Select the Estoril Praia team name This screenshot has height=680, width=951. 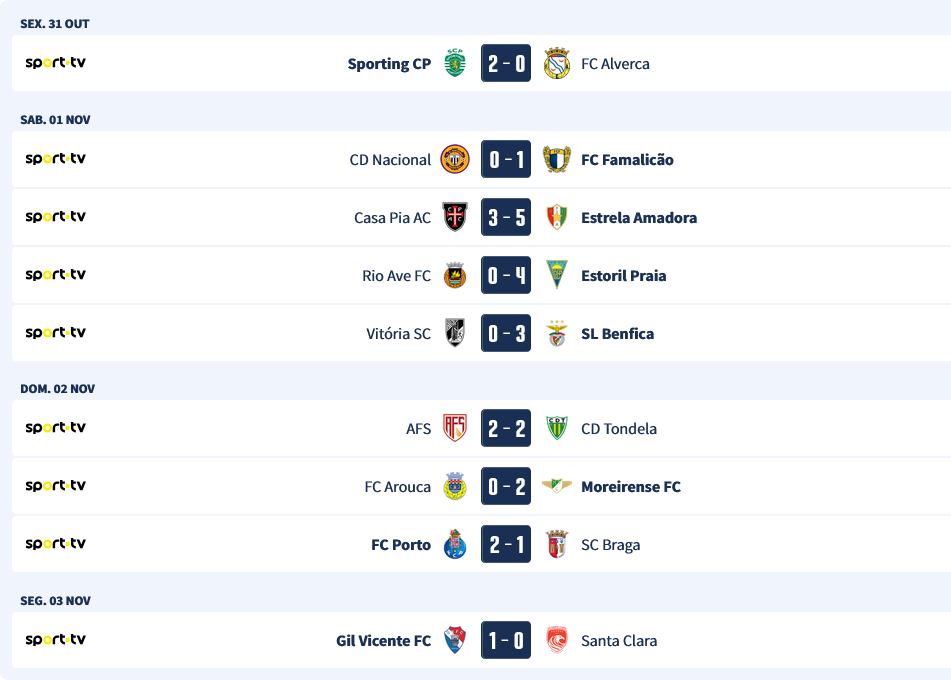pos(623,275)
